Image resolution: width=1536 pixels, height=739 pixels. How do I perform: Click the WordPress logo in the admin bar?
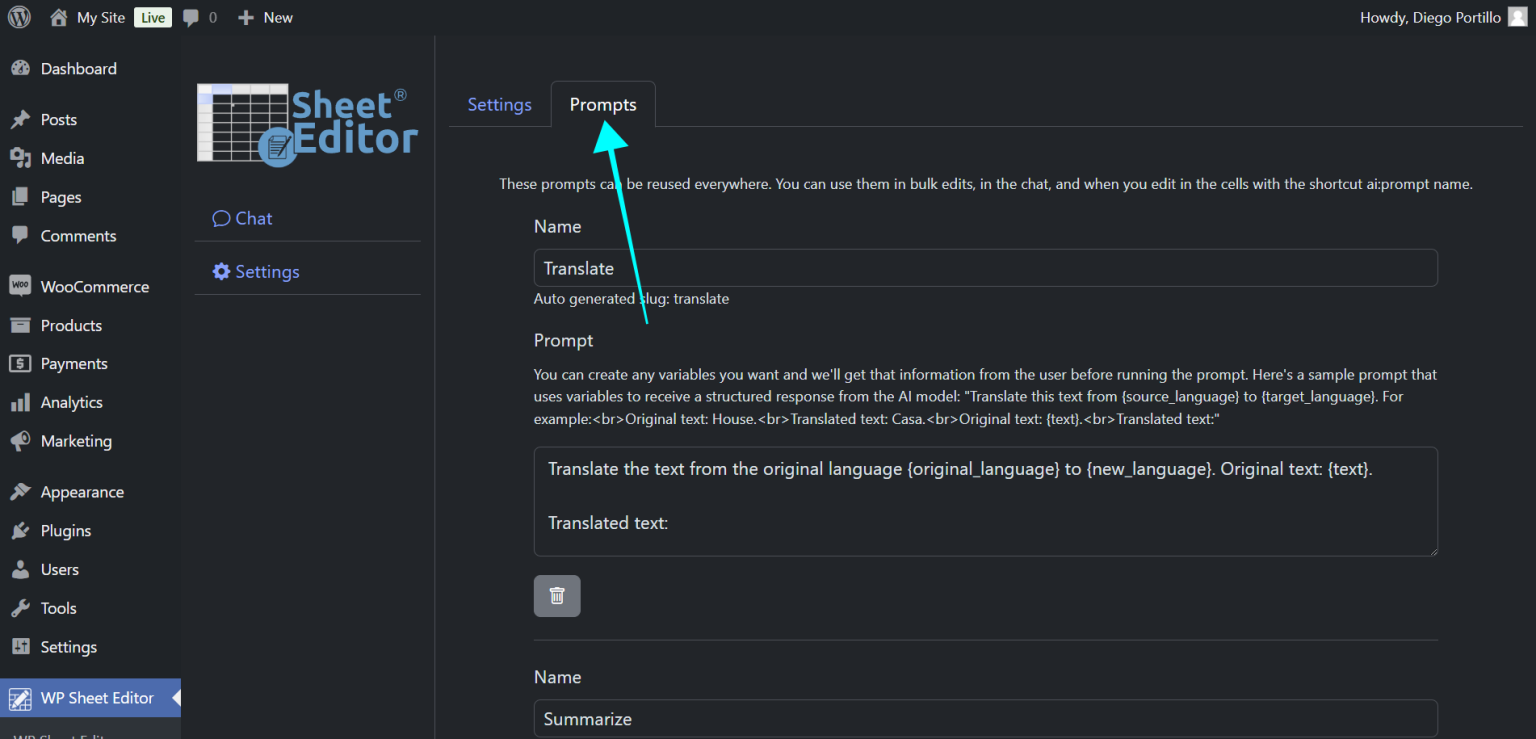pyautogui.click(x=19, y=17)
